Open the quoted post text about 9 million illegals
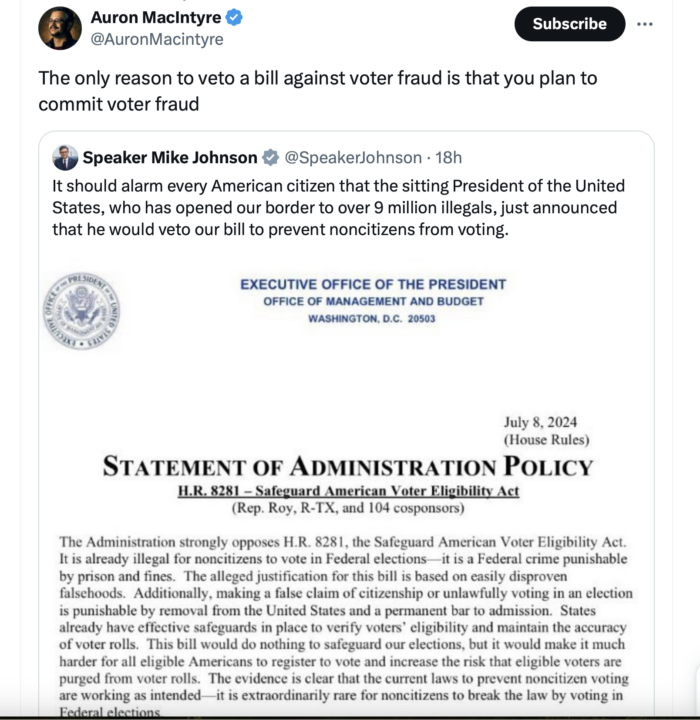The height and width of the screenshot is (720, 700). coord(339,208)
